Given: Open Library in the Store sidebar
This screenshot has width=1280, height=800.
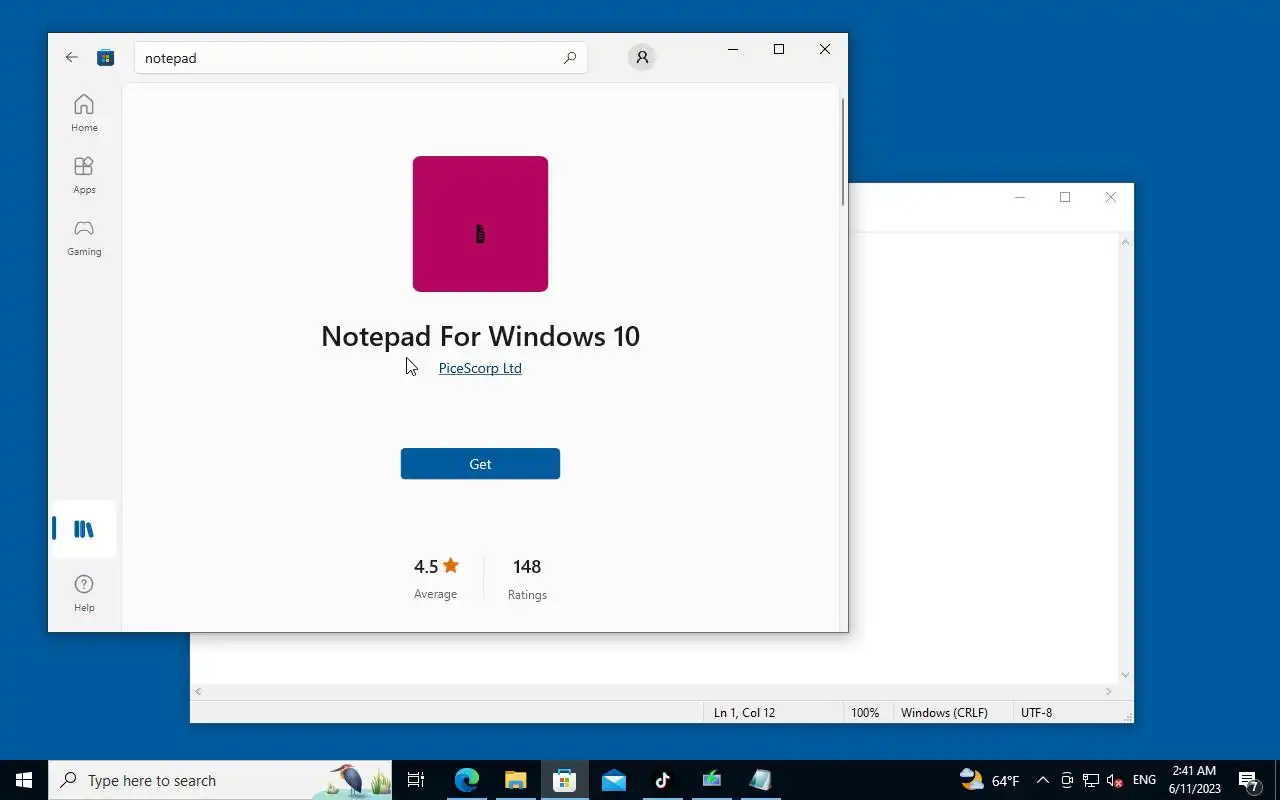Looking at the screenshot, I should click(x=84, y=529).
